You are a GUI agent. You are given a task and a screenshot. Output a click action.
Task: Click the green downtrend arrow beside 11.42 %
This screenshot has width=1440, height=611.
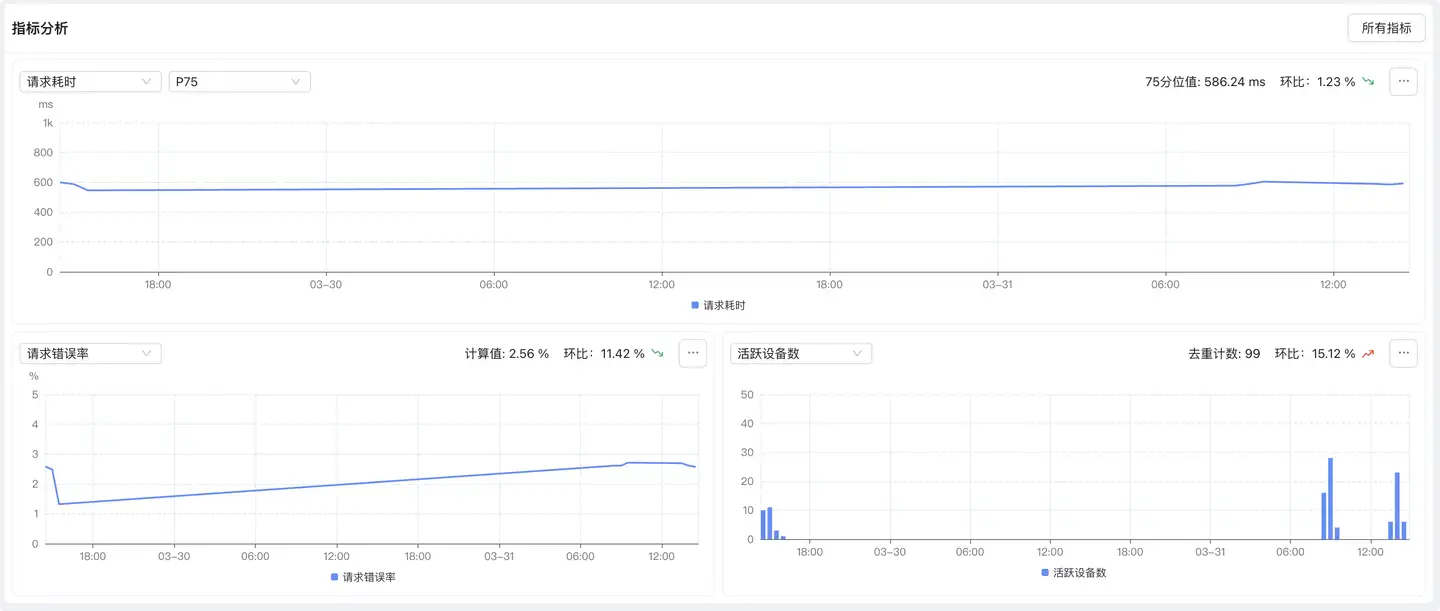[x=657, y=353]
